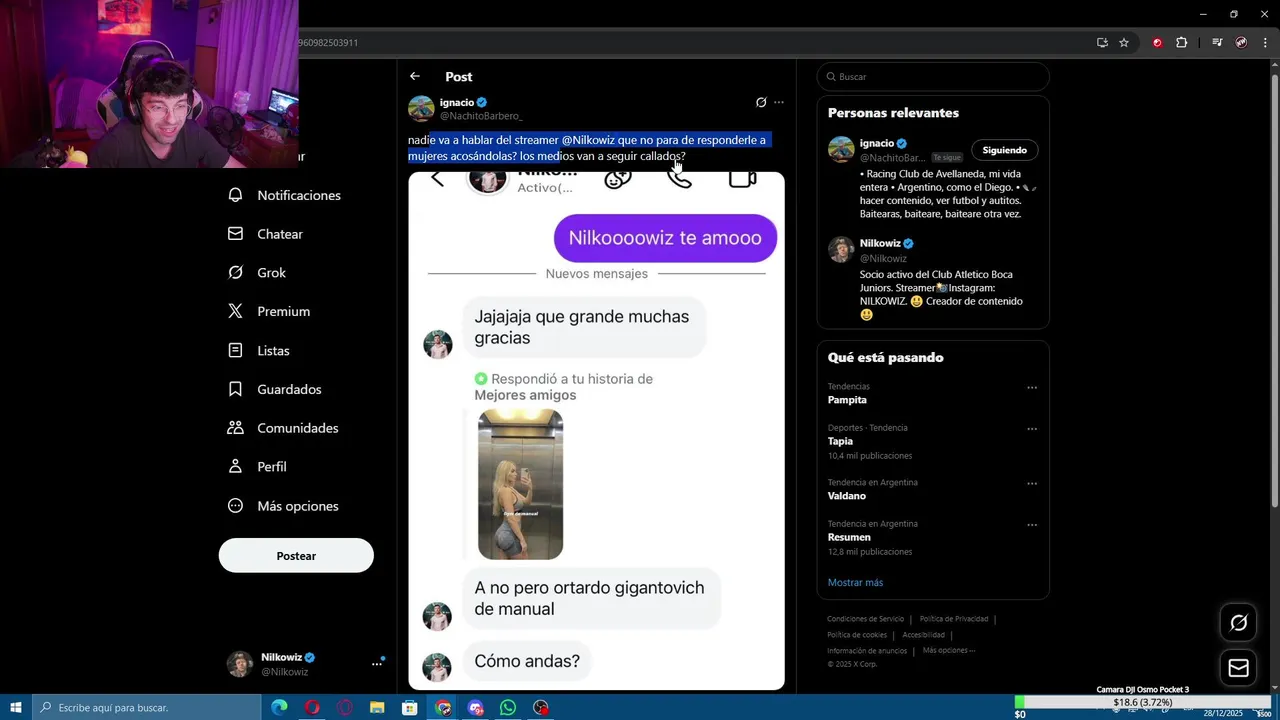
Task: Click the Siguiendo button for ignacio
Action: coord(1005,150)
